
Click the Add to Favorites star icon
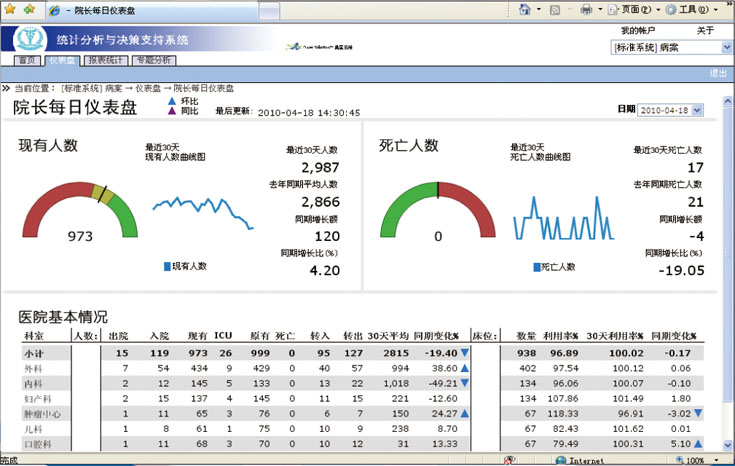click(x=29, y=9)
